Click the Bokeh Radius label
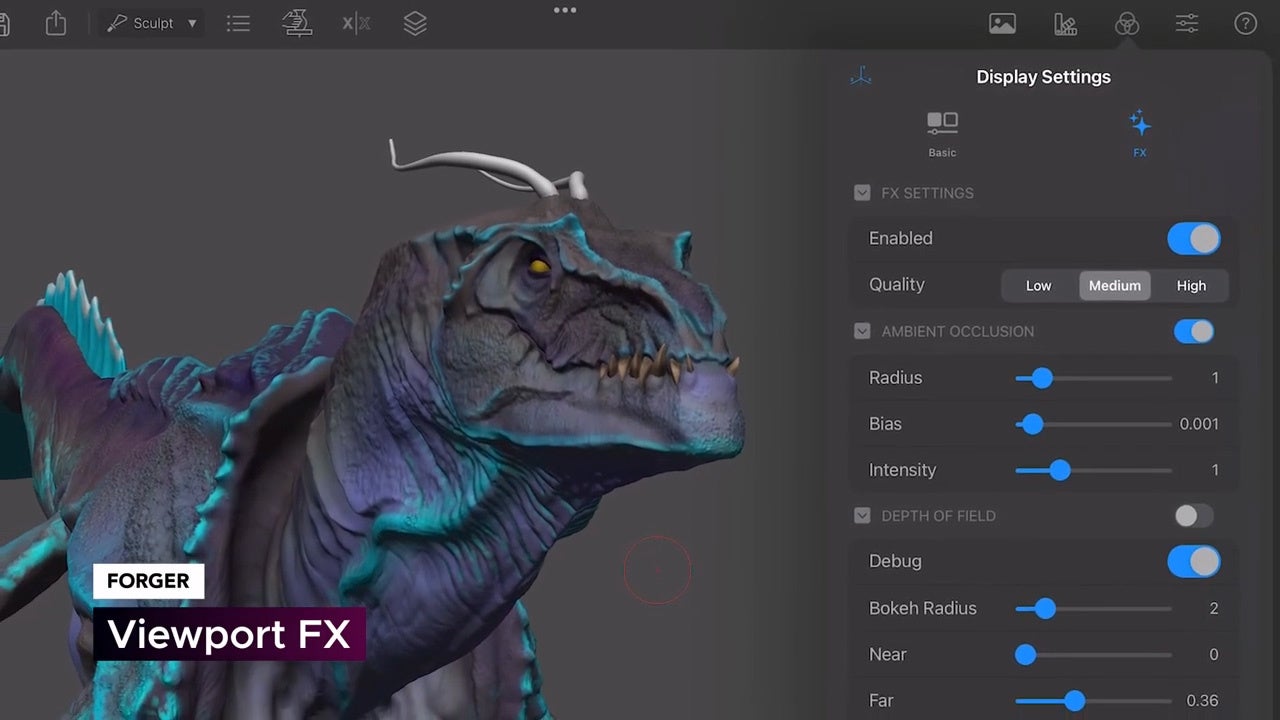Image resolution: width=1280 pixels, height=720 pixels. click(x=923, y=608)
